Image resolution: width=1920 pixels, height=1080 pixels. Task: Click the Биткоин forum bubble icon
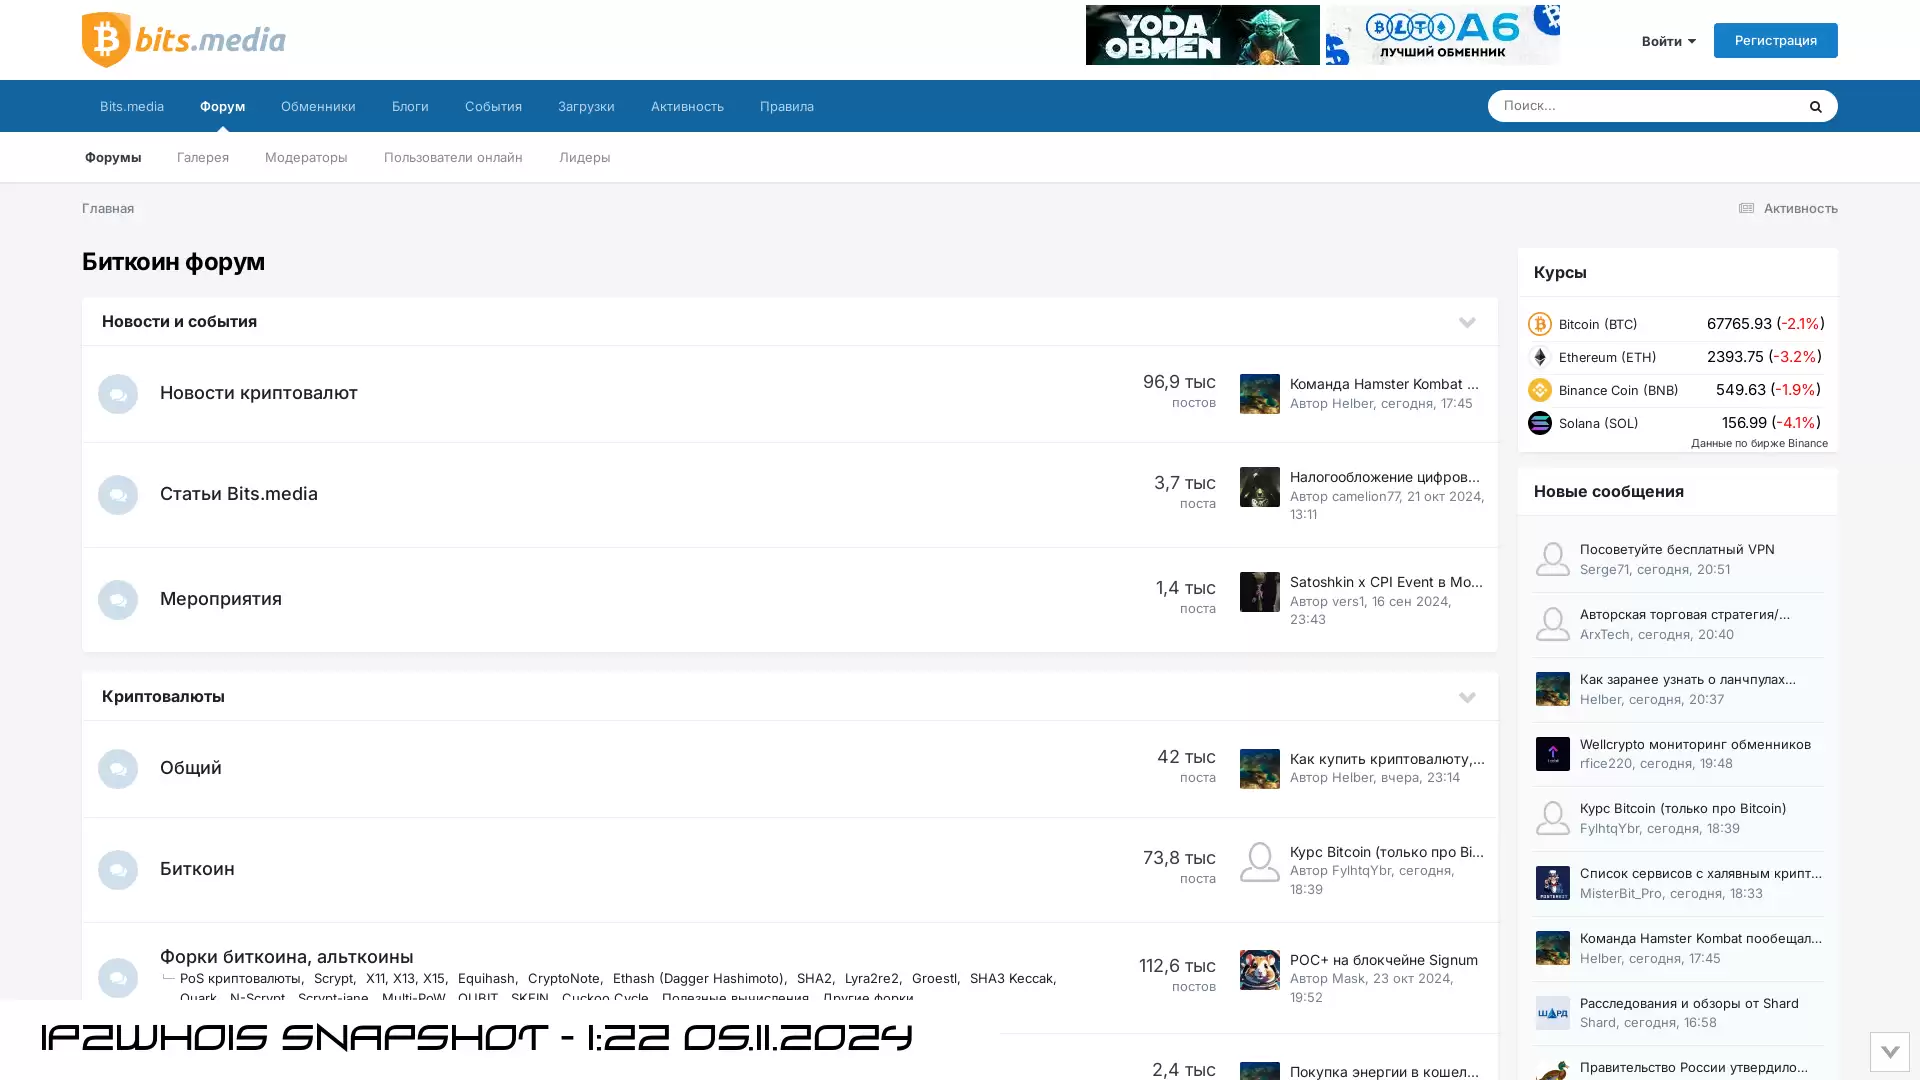click(x=118, y=870)
